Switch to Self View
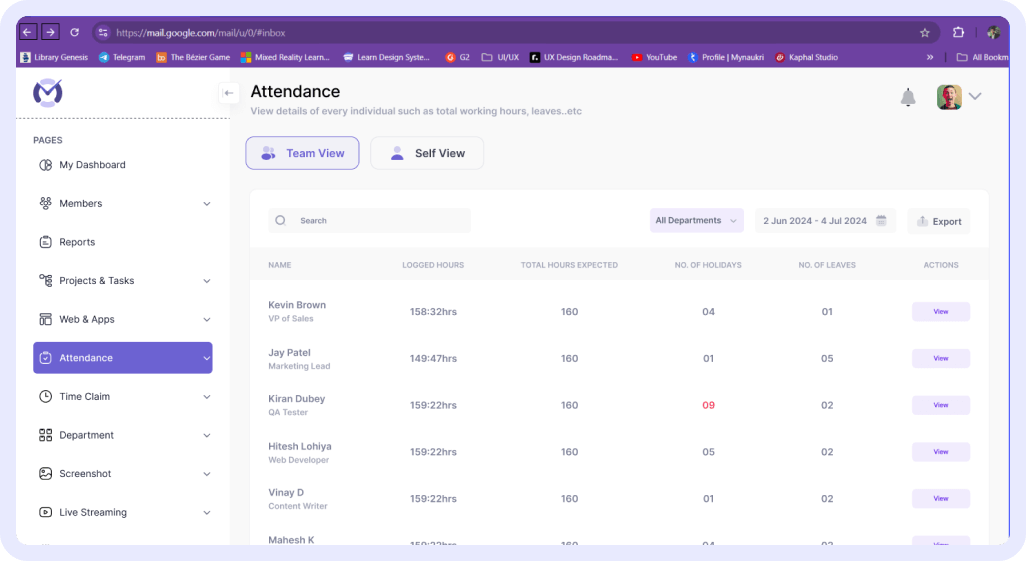 (x=427, y=153)
